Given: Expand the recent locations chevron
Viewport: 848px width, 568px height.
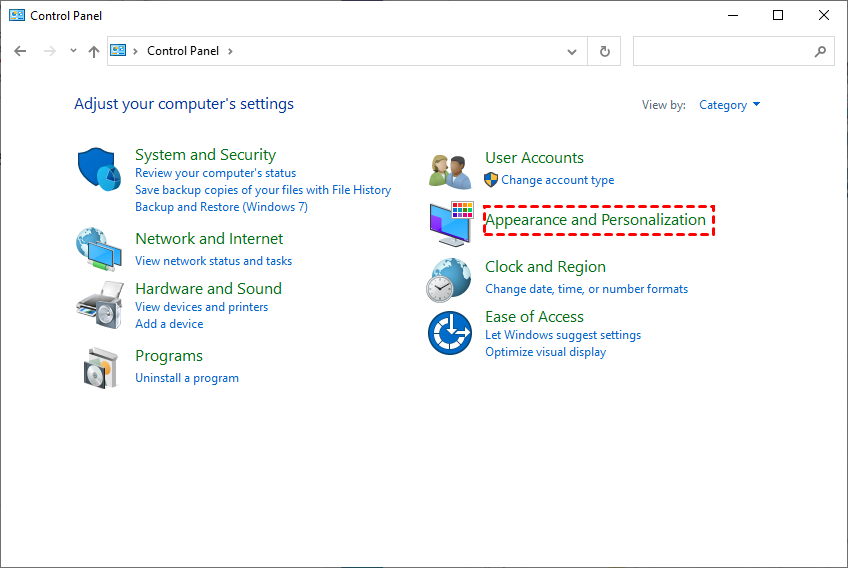Looking at the screenshot, I should pos(73,51).
